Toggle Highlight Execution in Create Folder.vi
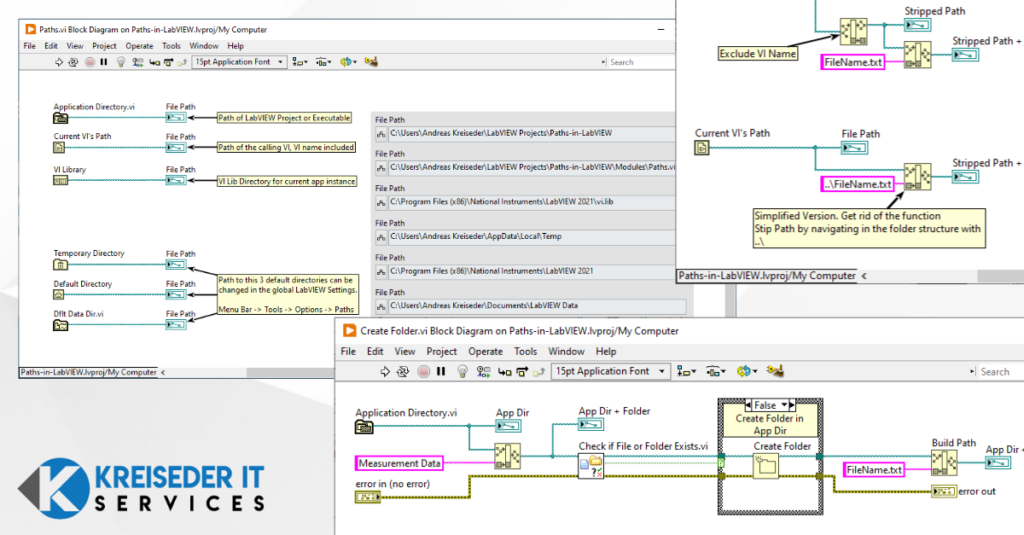1024x535 pixels. tap(462, 372)
